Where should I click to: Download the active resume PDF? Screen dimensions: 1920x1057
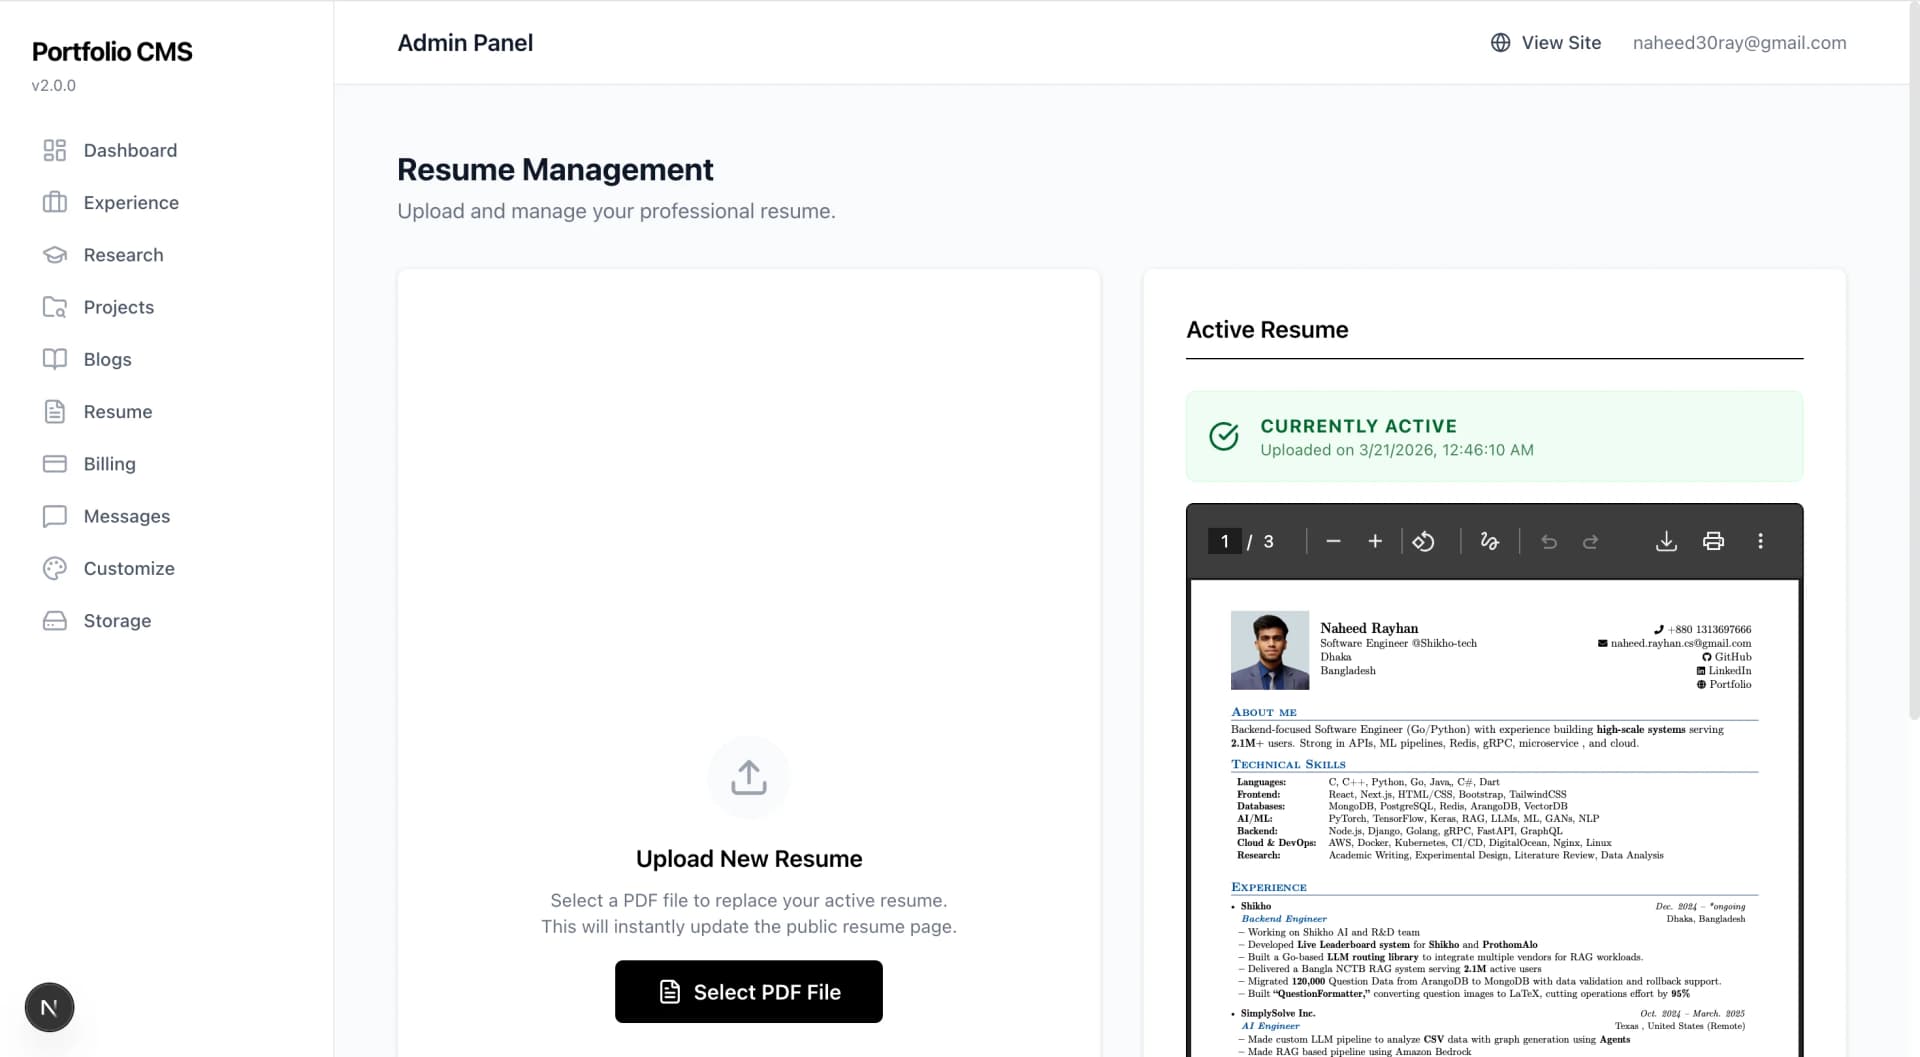point(1666,541)
